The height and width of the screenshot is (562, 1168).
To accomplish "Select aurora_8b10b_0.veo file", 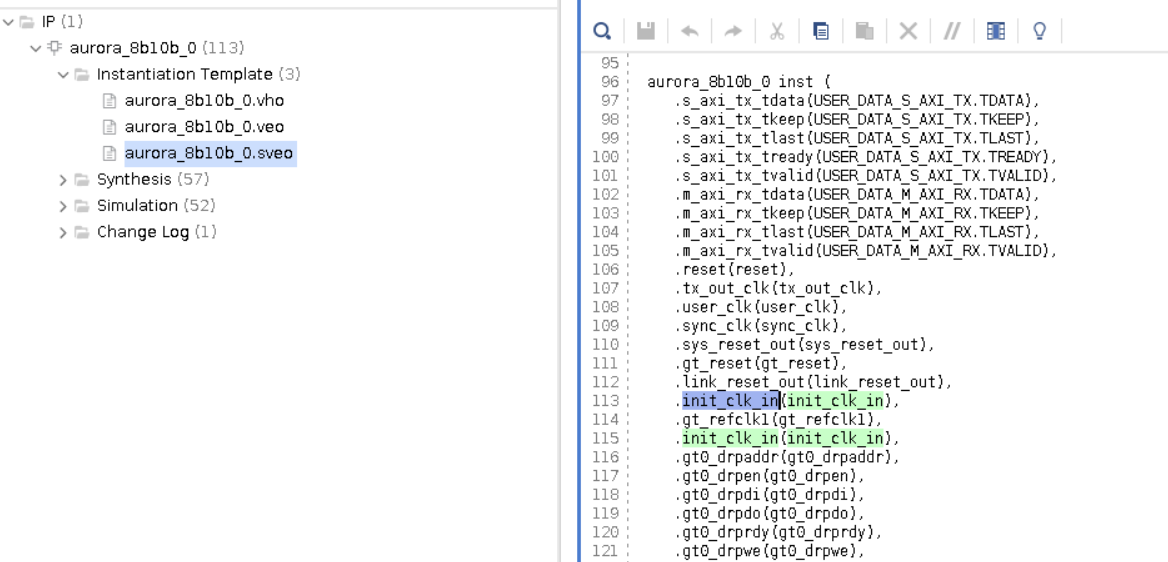I will click(x=204, y=127).
